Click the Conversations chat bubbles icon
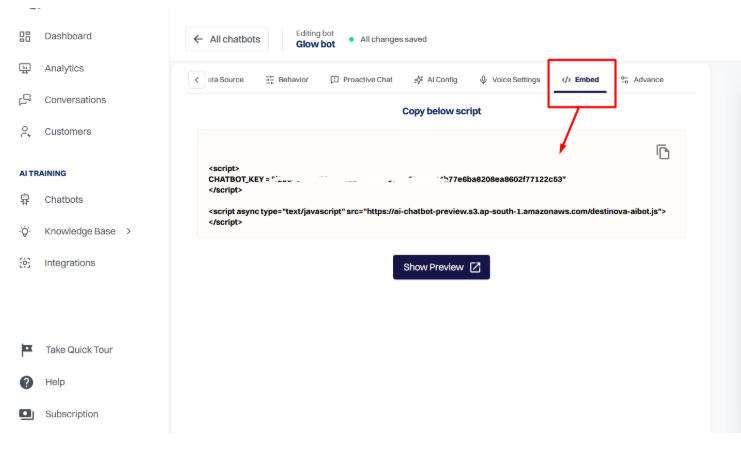 [25, 100]
